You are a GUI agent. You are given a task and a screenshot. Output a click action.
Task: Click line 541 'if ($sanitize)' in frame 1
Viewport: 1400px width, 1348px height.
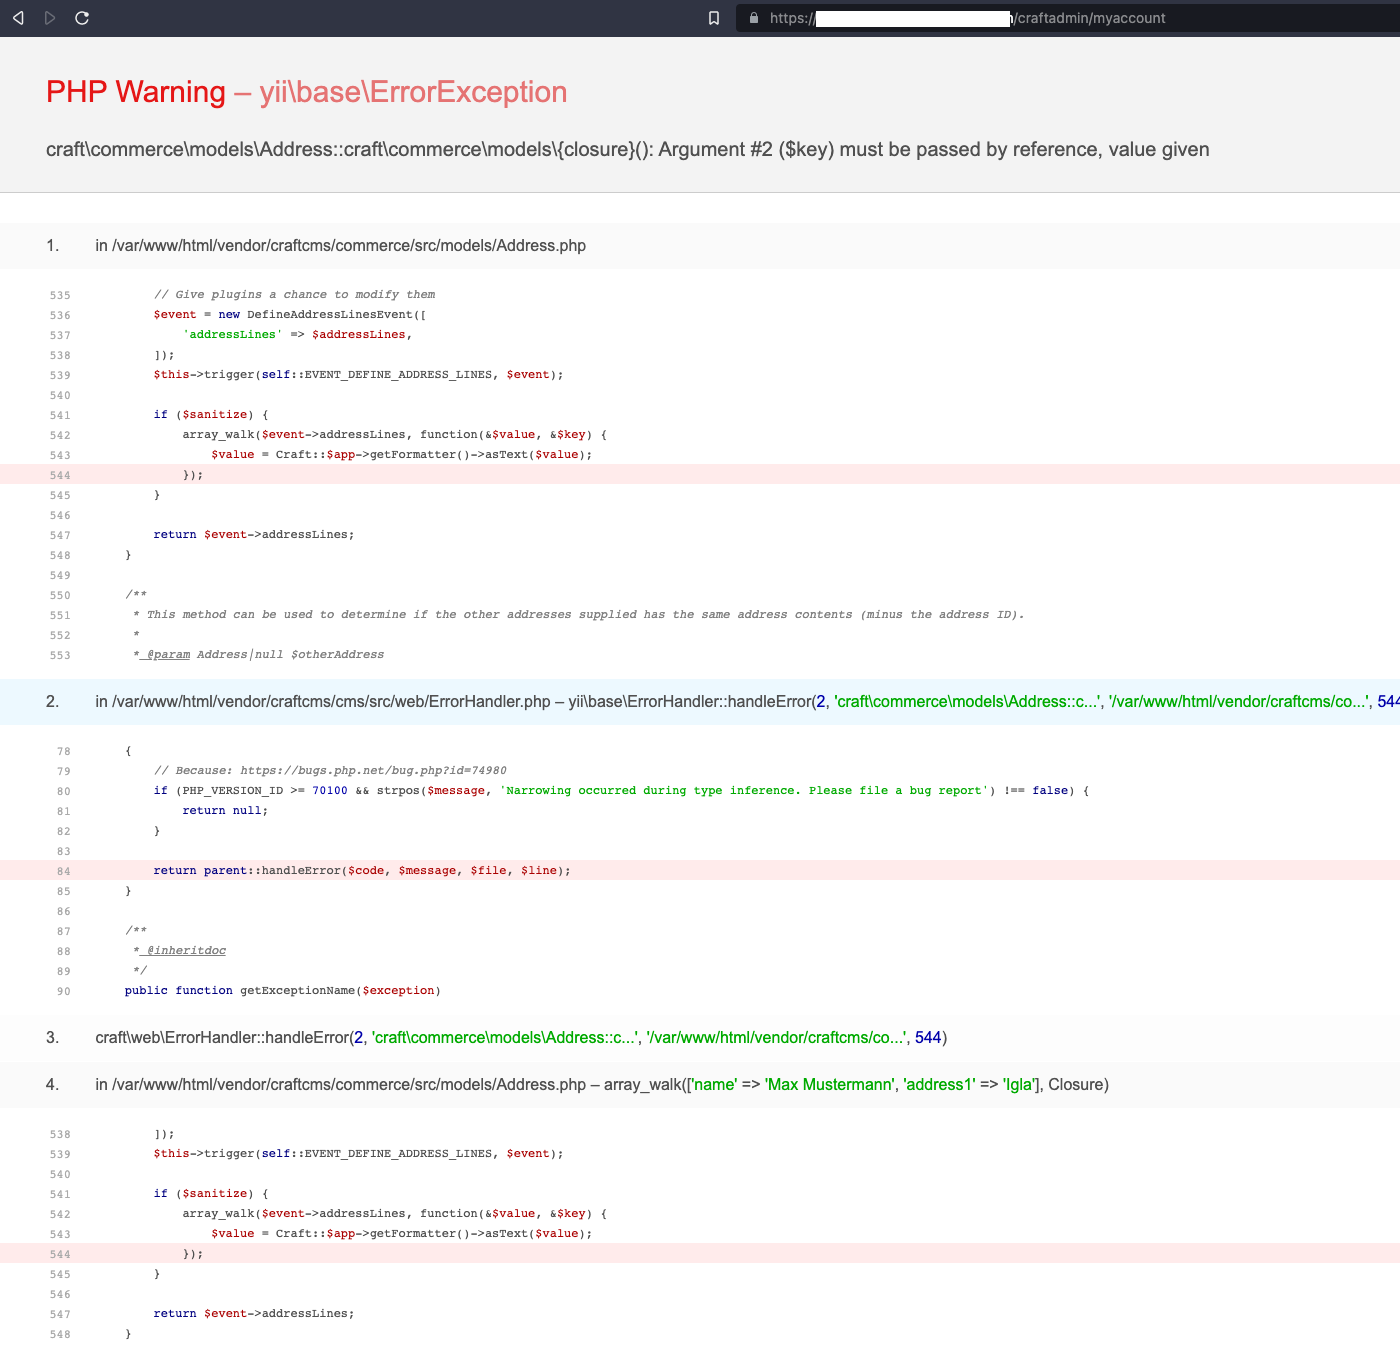[211, 415]
